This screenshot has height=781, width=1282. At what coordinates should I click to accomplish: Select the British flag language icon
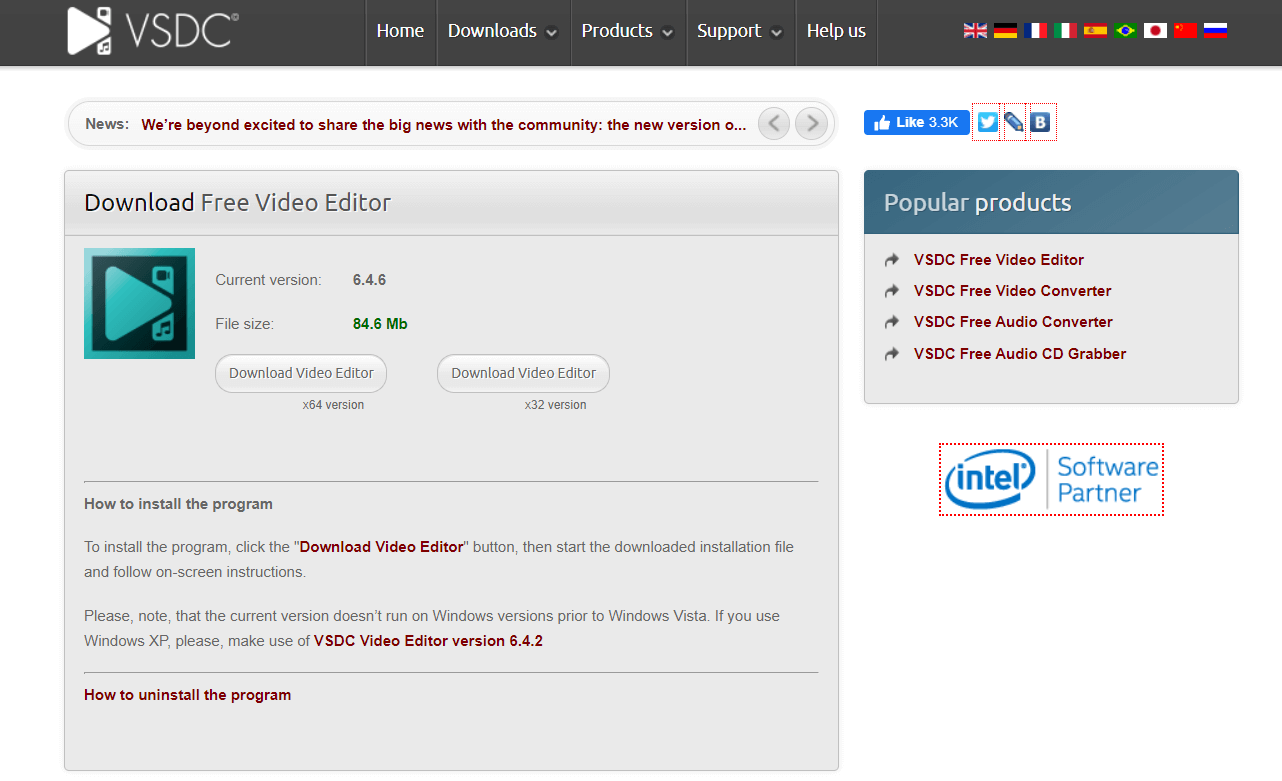[975, 30]
